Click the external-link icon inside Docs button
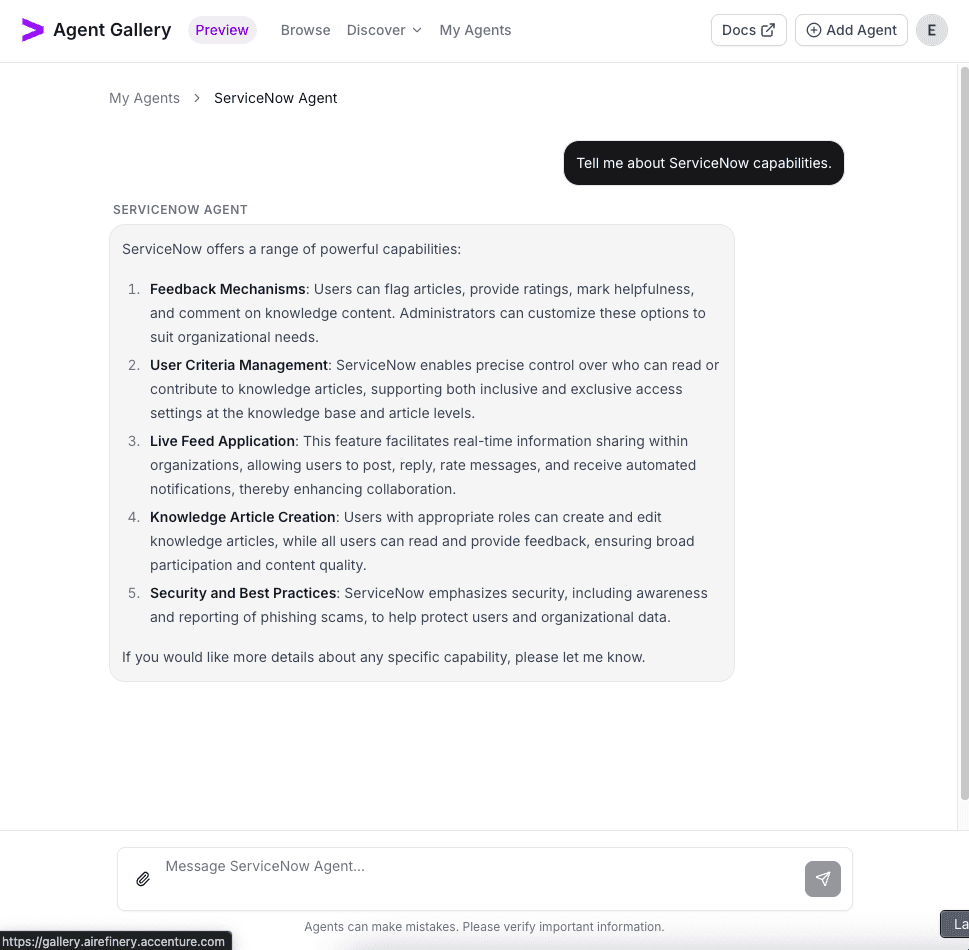Screen dimensions: 969x950 click(x=770, y=30)
